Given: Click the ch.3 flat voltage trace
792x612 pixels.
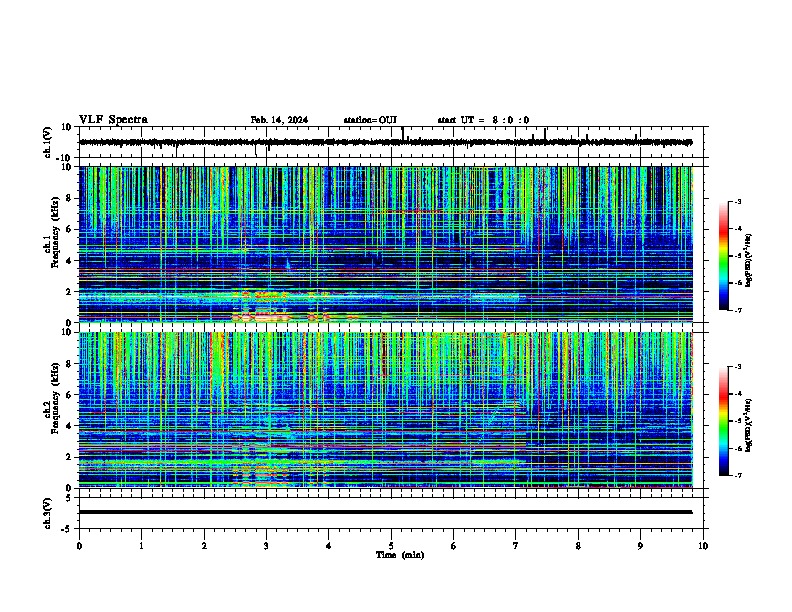Looking at the screenshot, I should (x=385, y=512).
